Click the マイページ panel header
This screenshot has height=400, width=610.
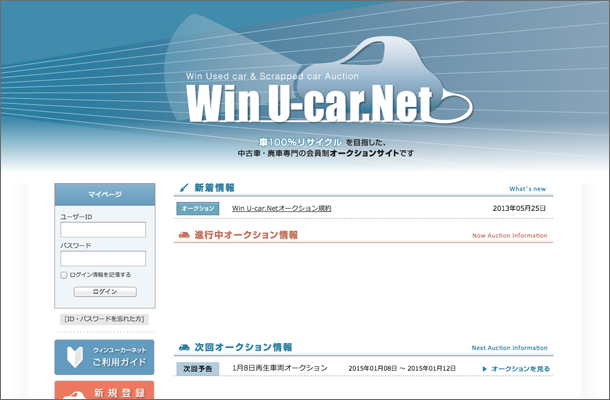(x=105, y=195)
